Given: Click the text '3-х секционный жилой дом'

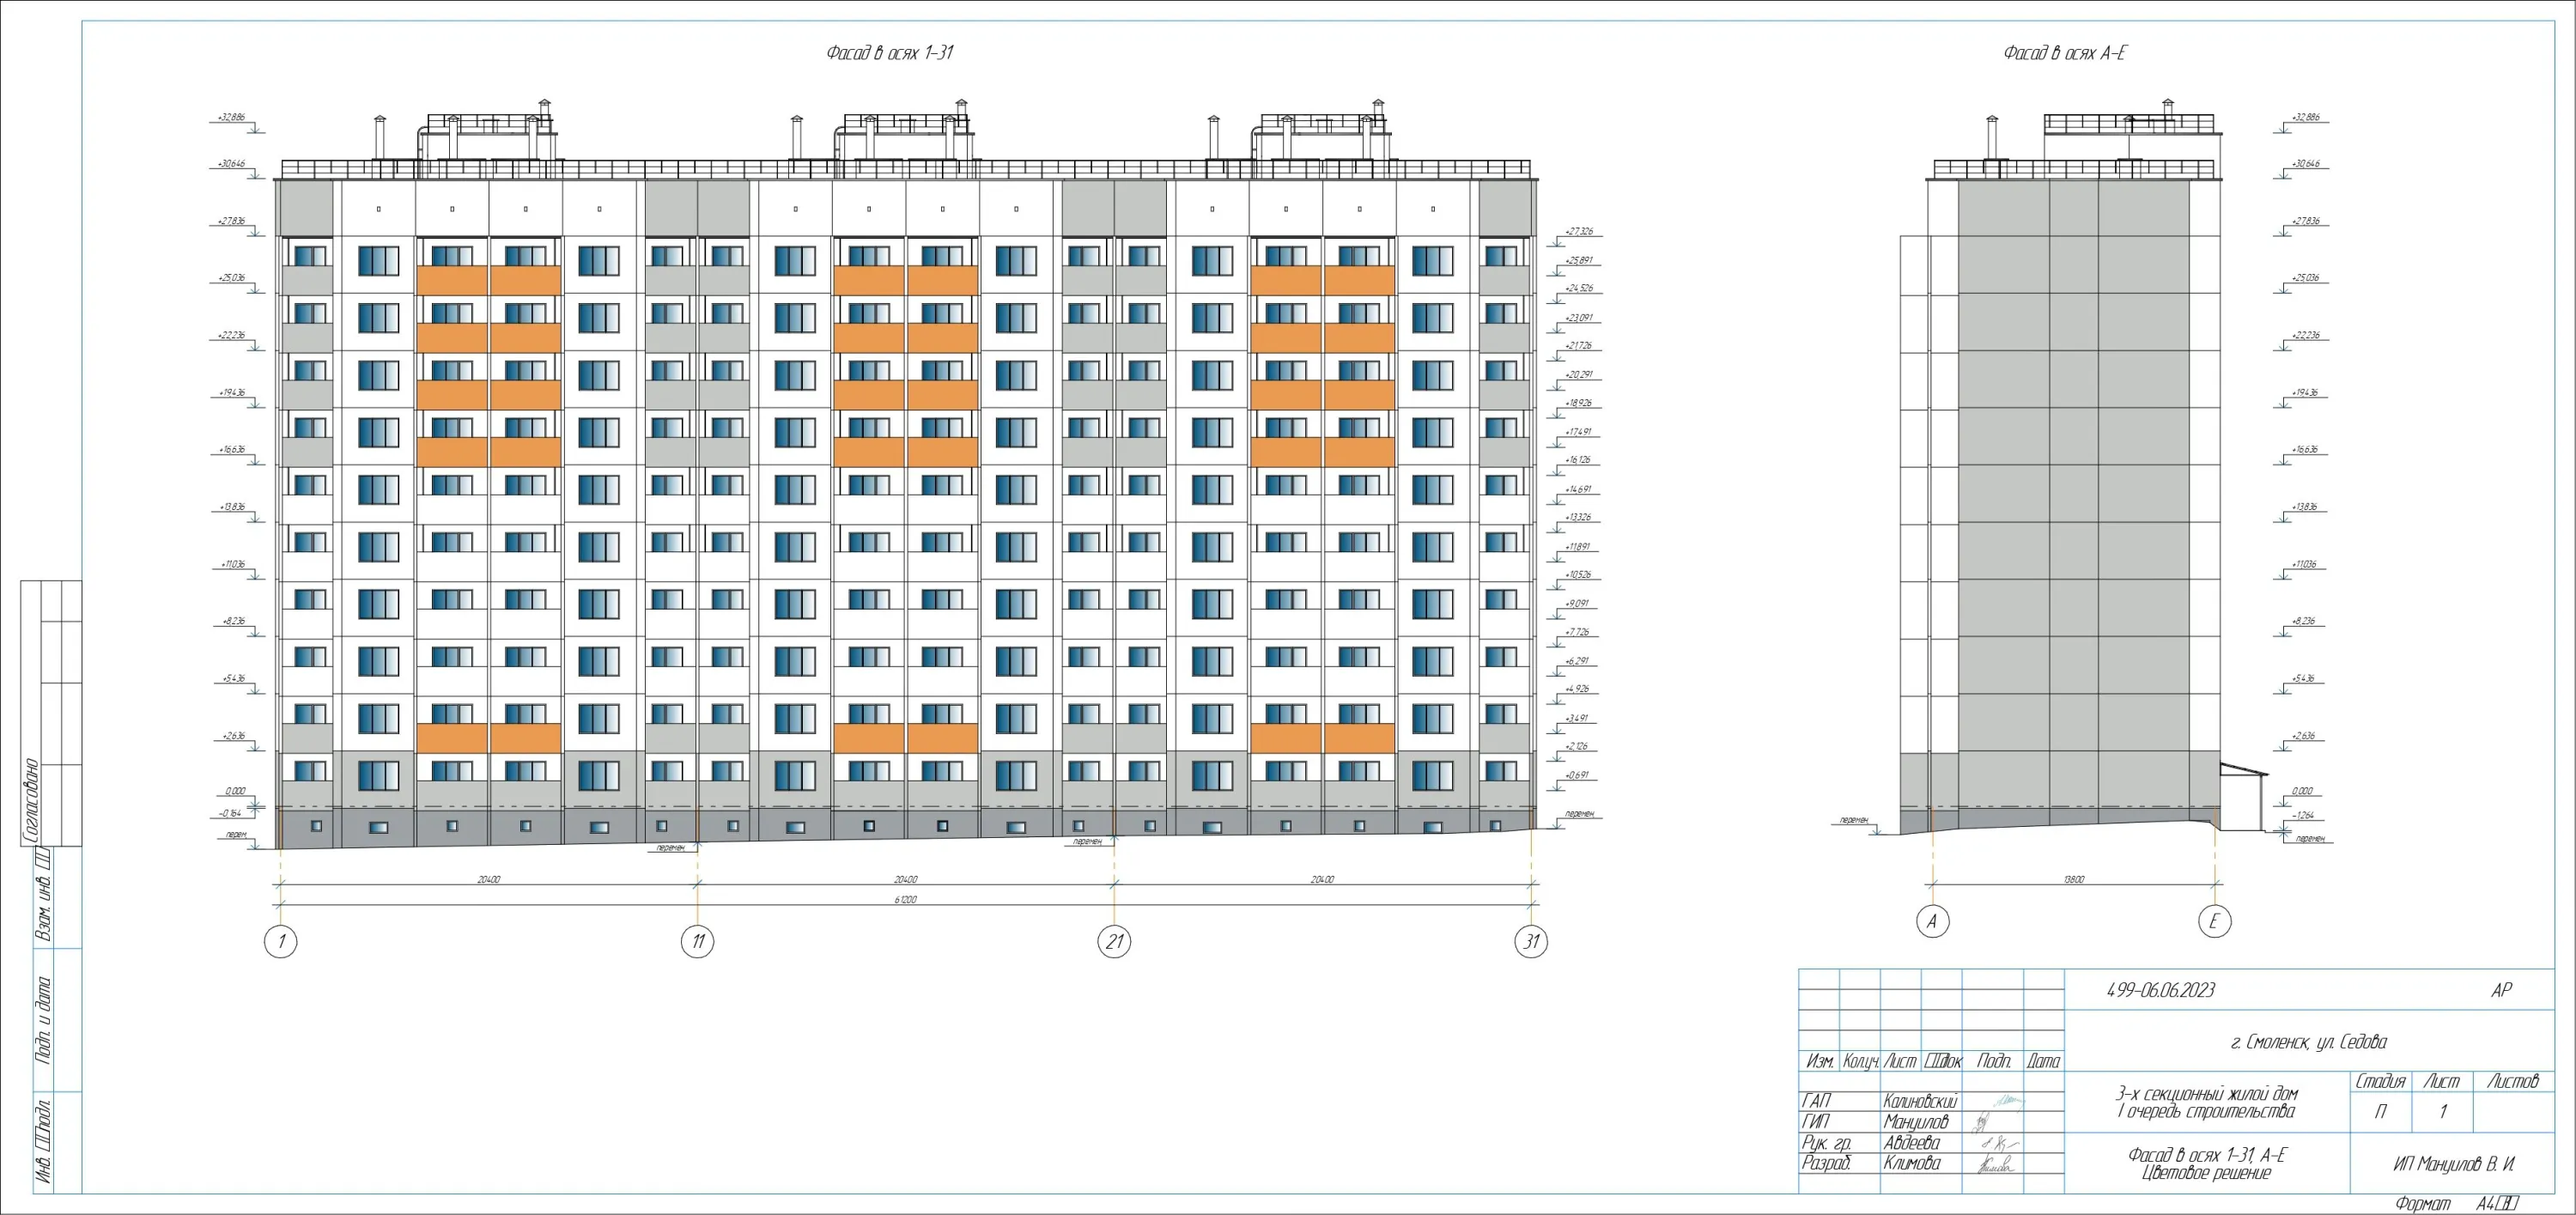Looking at the screenshot, I should pos(2206,1094).
